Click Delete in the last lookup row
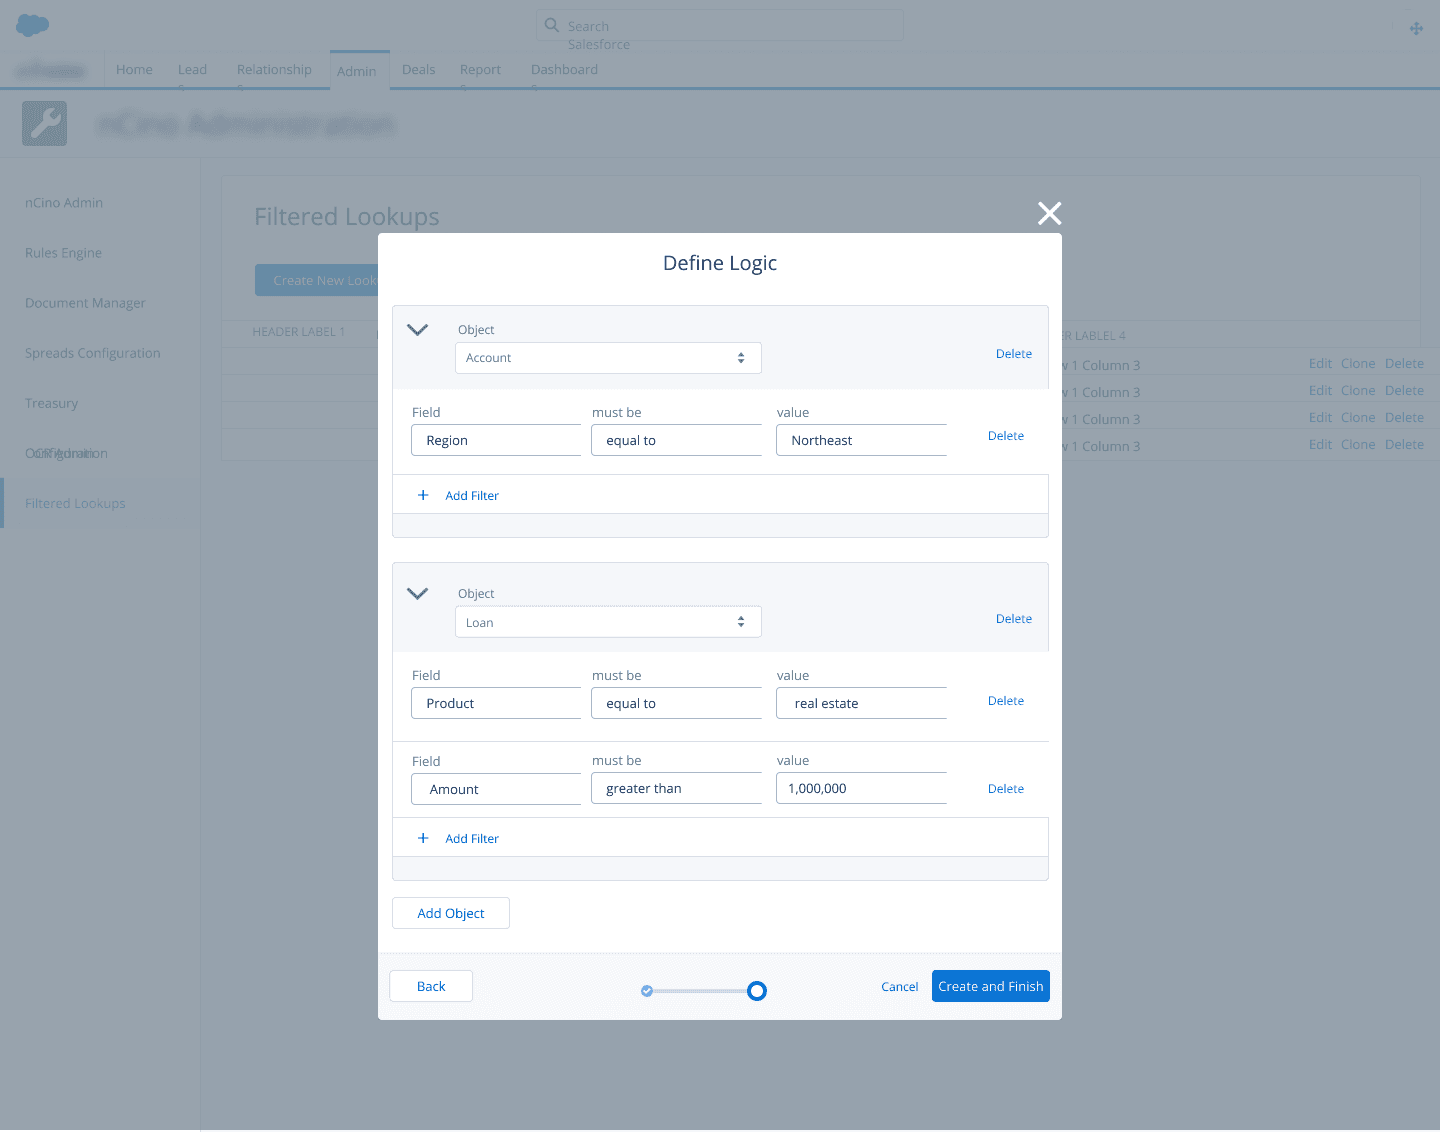 tap(1404, 445)
